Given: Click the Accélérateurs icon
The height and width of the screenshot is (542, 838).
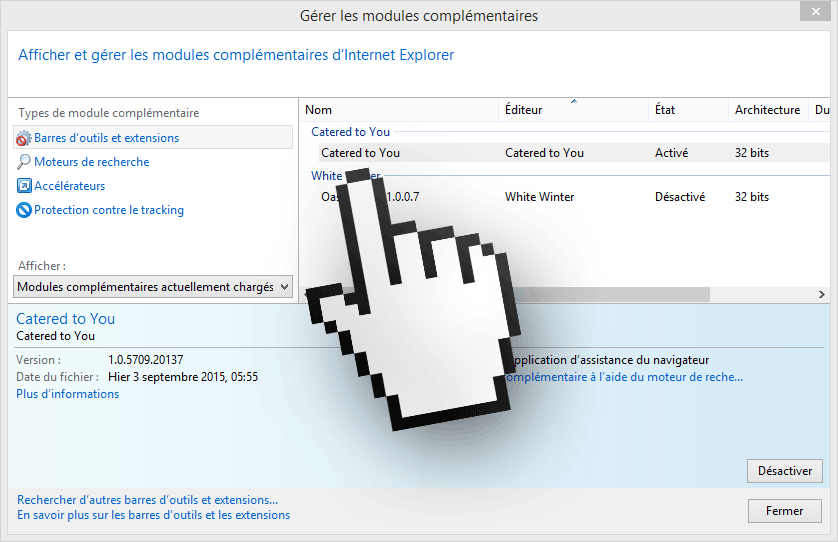Looking at the screenshot, I should click(x=24, y=186).
